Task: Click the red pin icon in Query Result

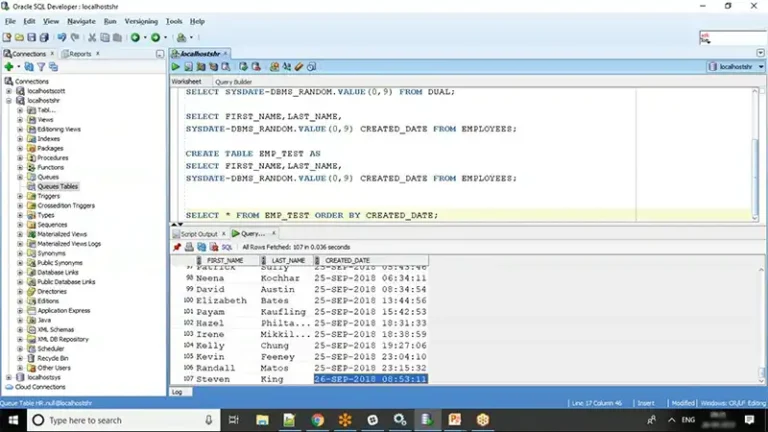Action: 177,246
